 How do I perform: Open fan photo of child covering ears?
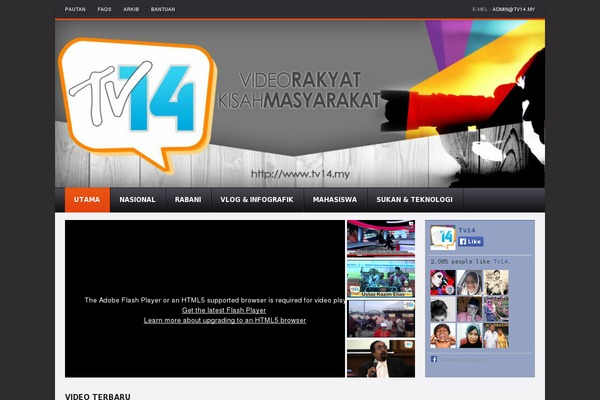443,335
